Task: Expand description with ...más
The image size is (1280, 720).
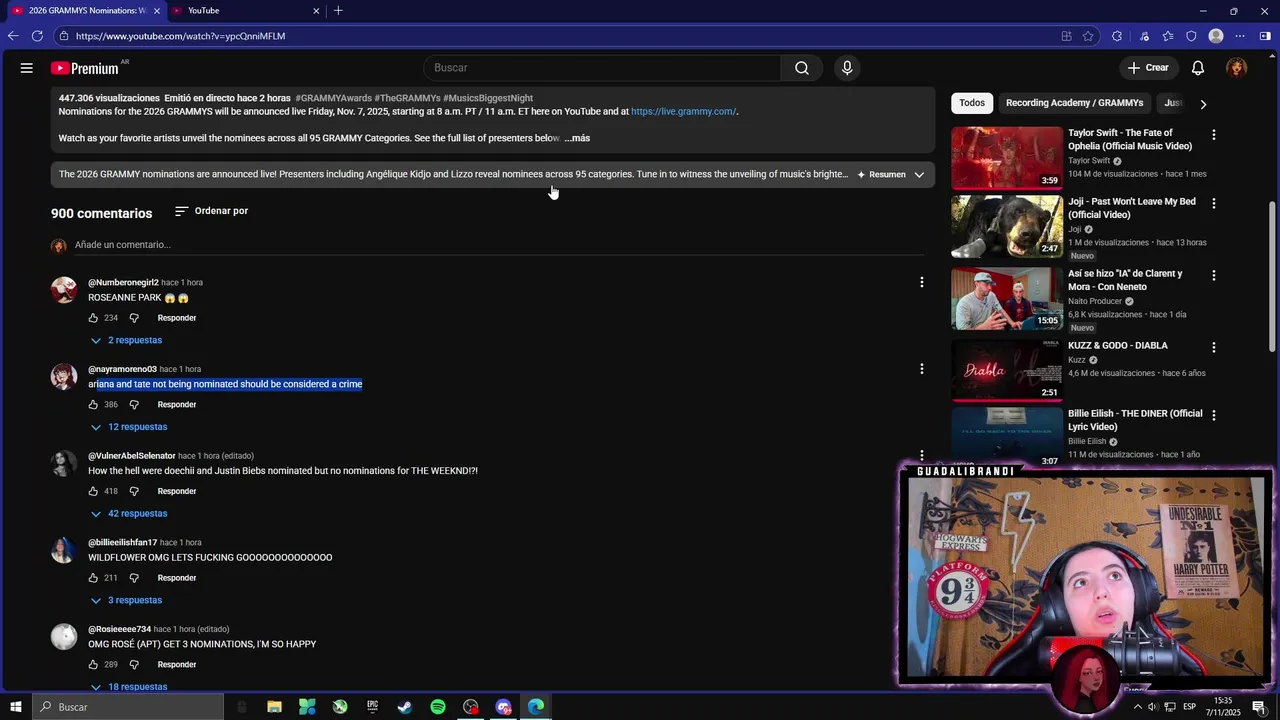Action: (x=577, y=138)
